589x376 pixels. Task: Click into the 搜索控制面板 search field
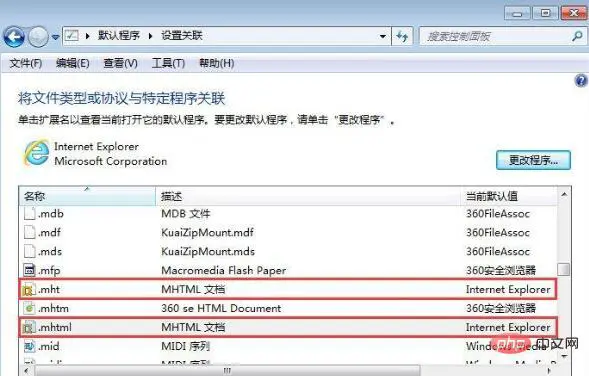click(x=495, y=36)
